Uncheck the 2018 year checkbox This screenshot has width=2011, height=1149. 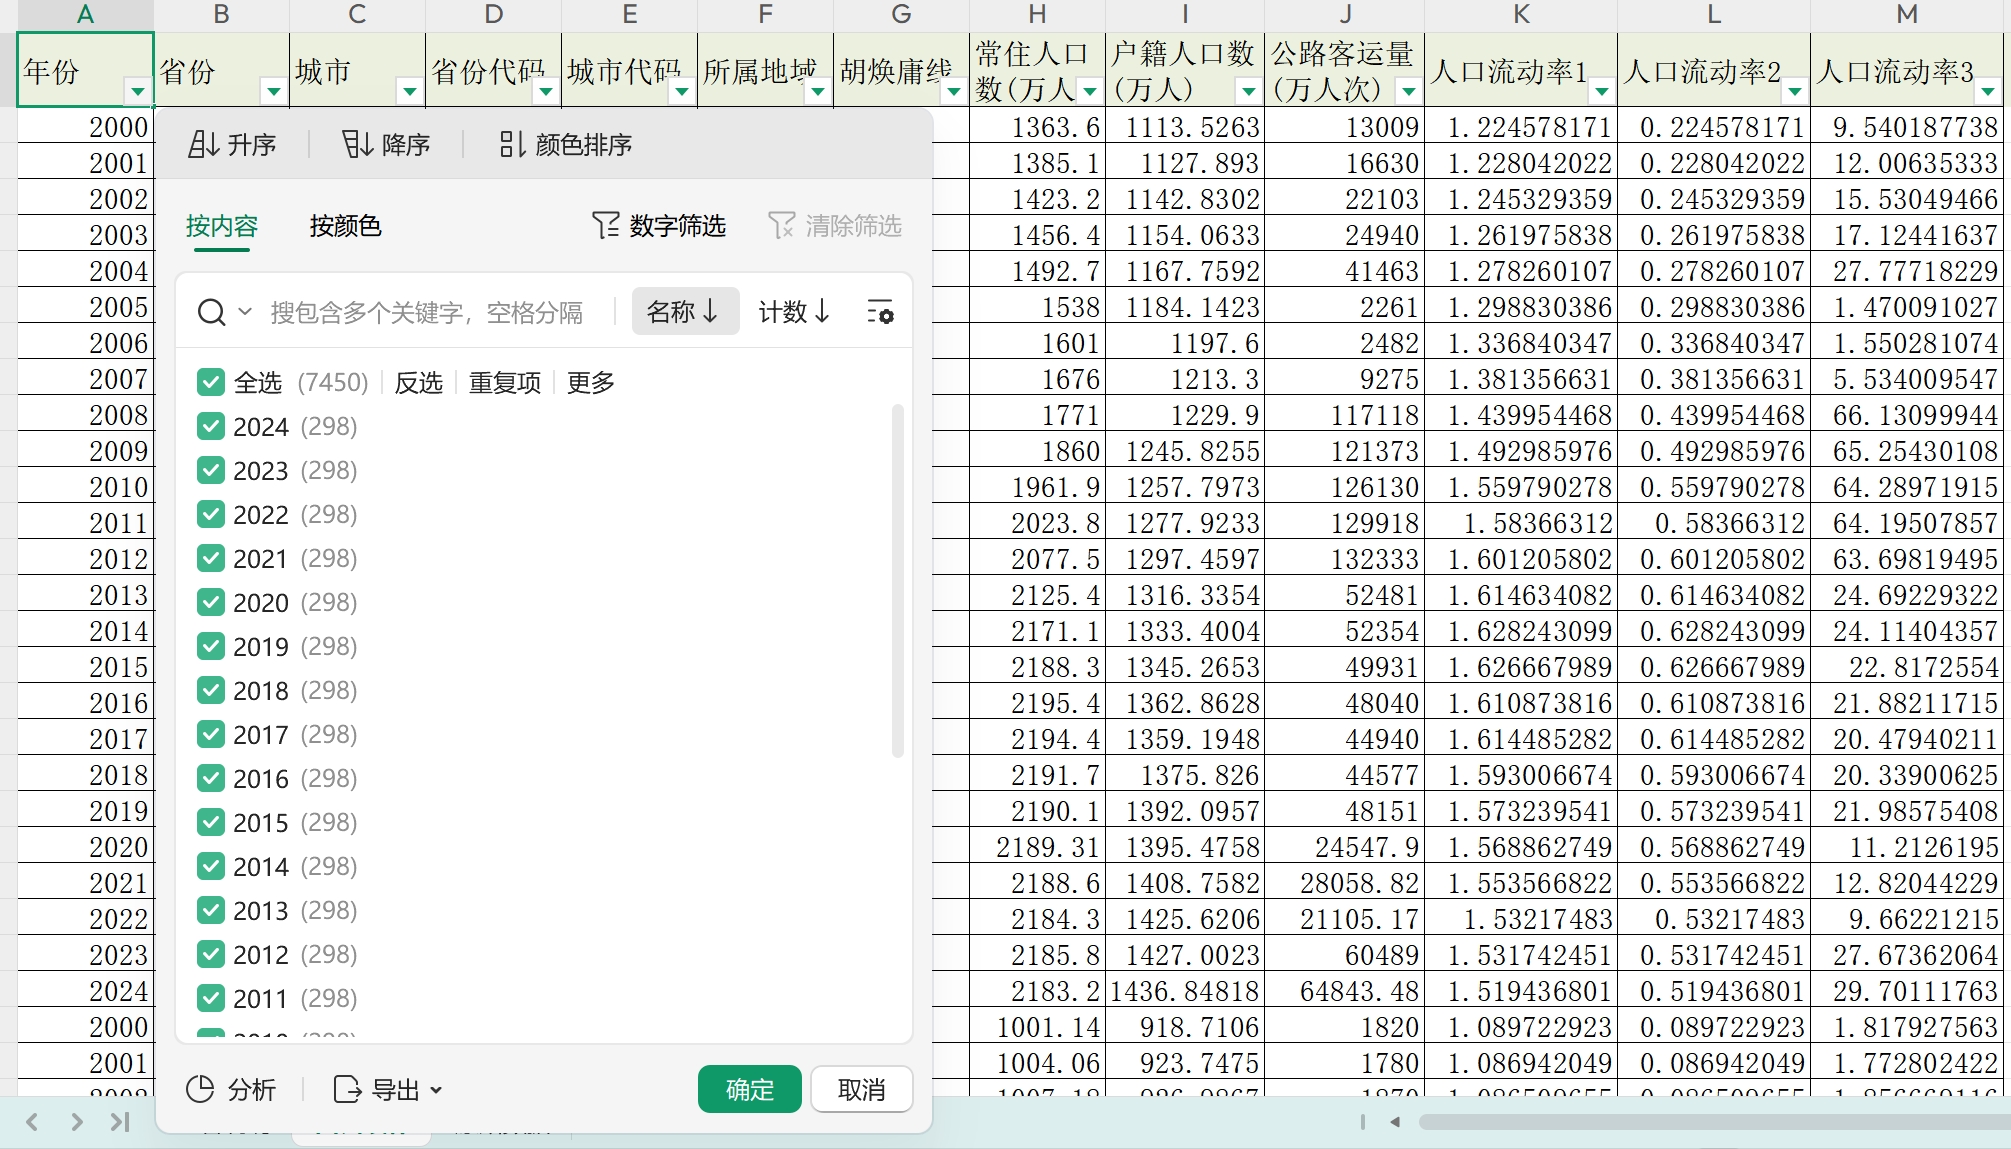(211, 691)
